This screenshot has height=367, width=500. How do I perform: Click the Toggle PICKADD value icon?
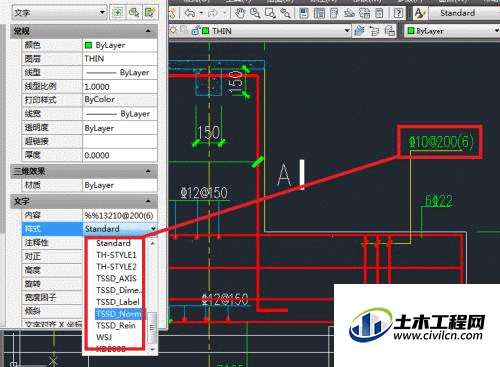pos(118,13)
